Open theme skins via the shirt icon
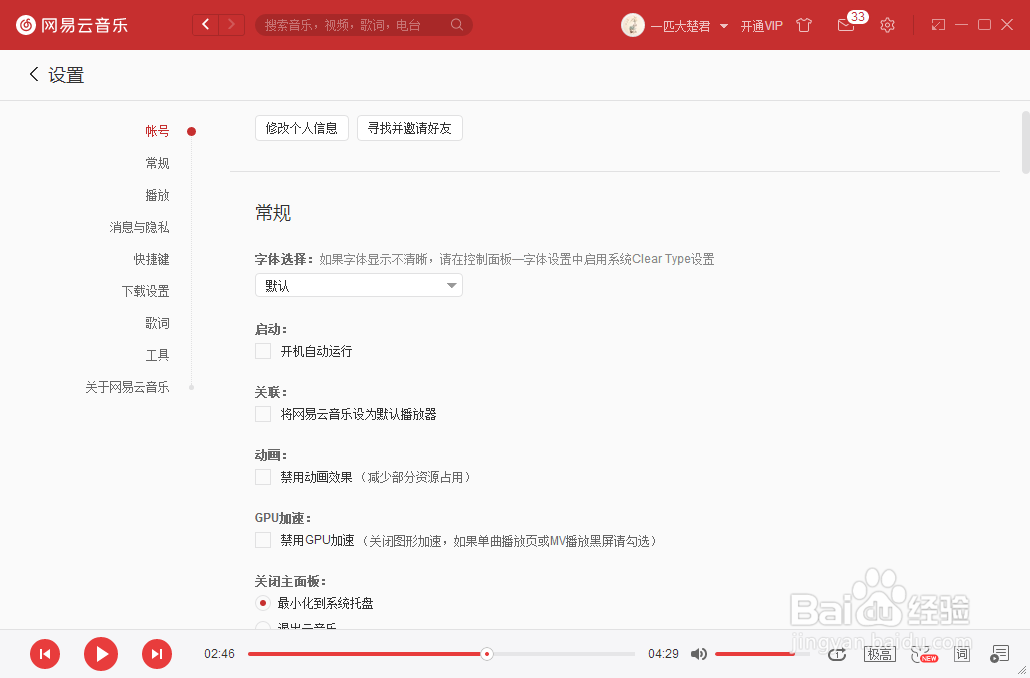The width and height of the screenshot is (1030, 678). (x=803, y=25)
